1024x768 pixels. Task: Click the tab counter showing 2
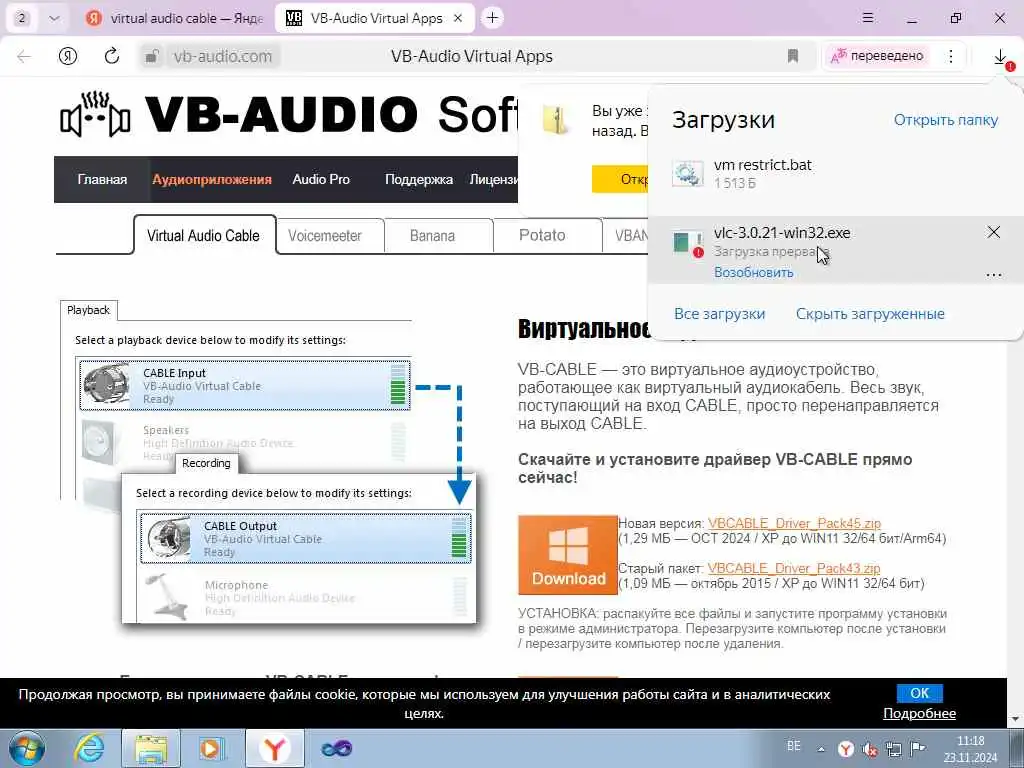pos(22,18)
